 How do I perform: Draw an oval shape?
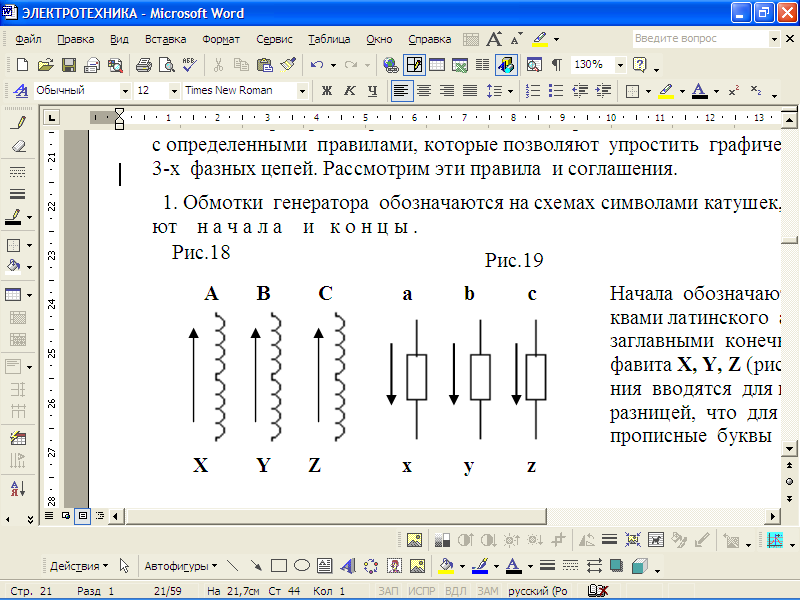302,565
